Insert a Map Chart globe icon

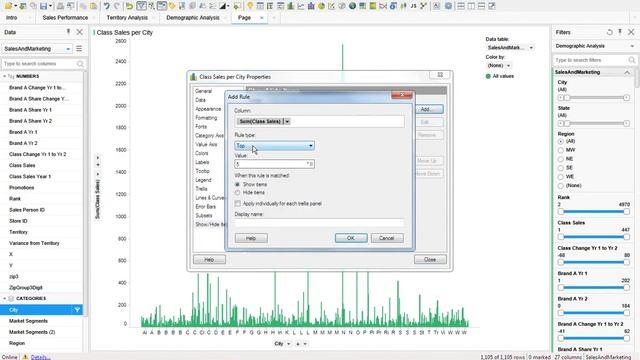(352, 6)
